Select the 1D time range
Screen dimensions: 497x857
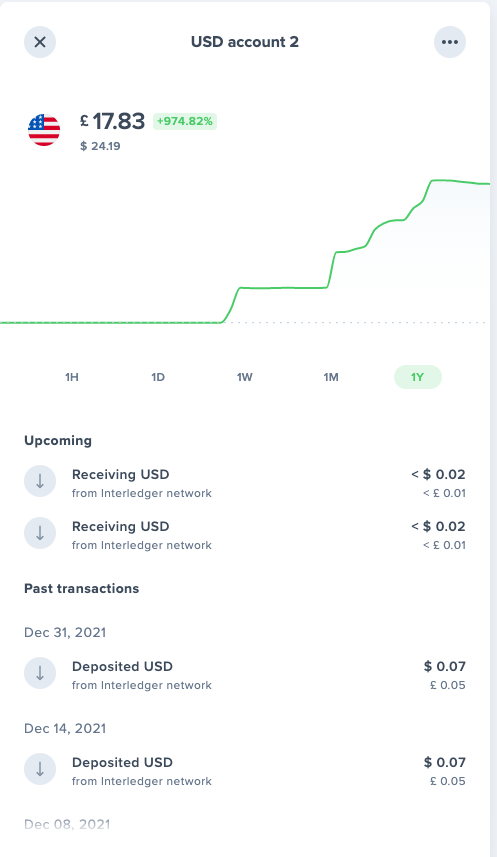pos(158,377)
